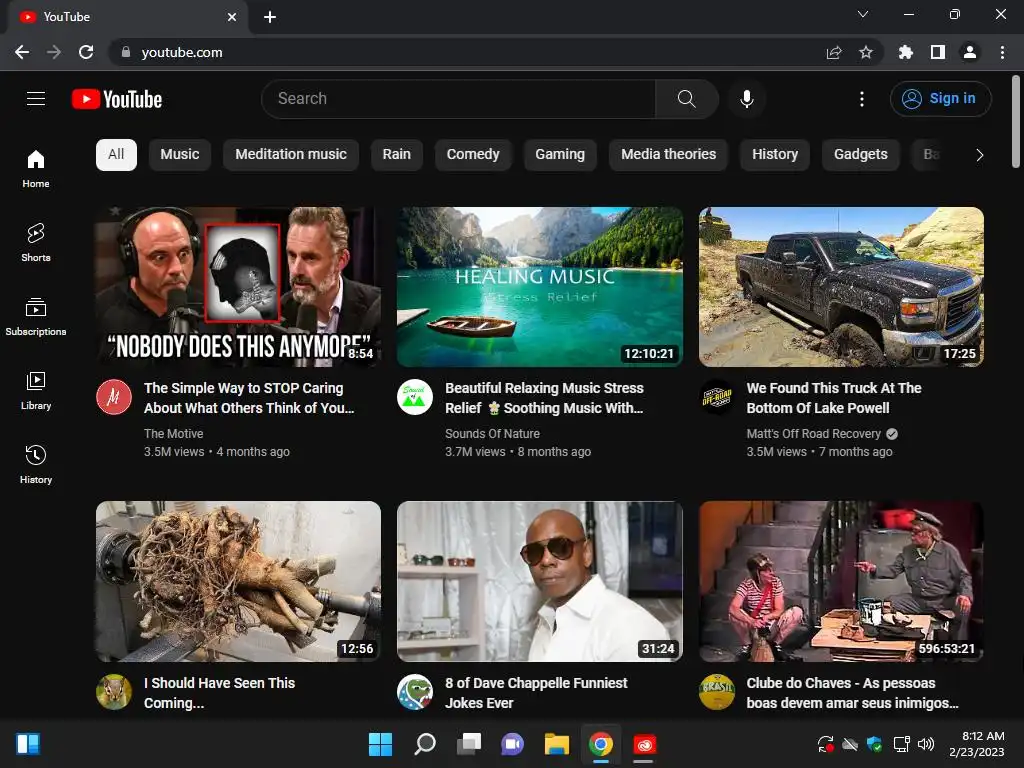The height and width of the screenshot is (768, 1024).
Task: Open title 'Beautiful Relaxing Music Stress Relief'
Action: coord(544,398)
